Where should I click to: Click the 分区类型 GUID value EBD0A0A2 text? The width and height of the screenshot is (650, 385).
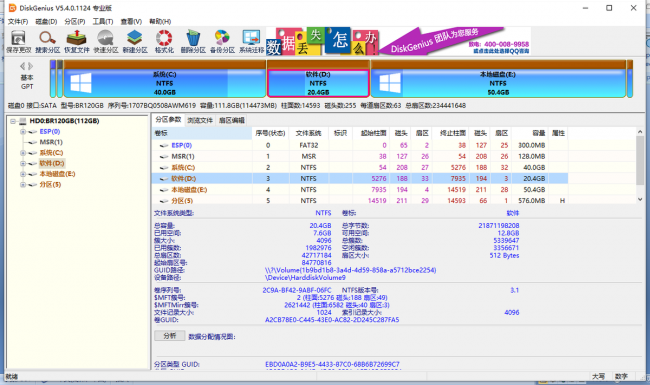[332, 365]
